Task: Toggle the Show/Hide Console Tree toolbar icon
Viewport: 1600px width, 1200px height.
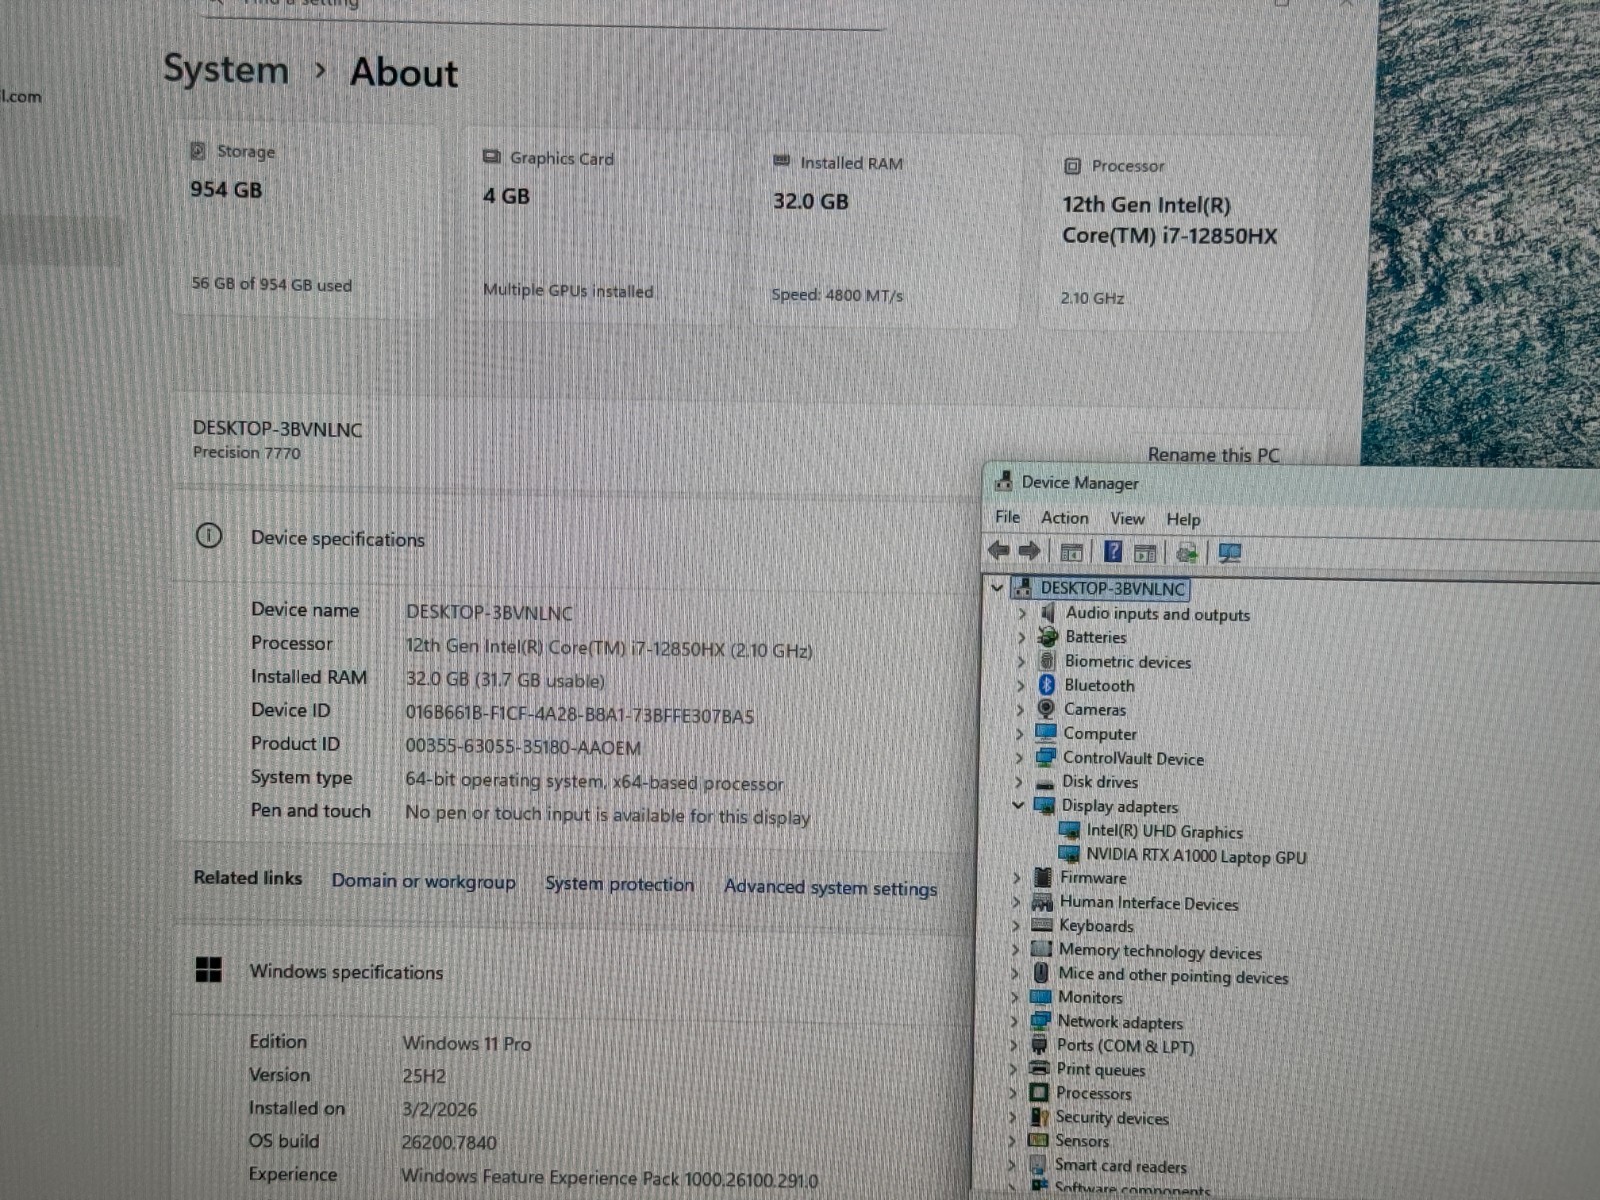Action: click(x=1071, y=552)
